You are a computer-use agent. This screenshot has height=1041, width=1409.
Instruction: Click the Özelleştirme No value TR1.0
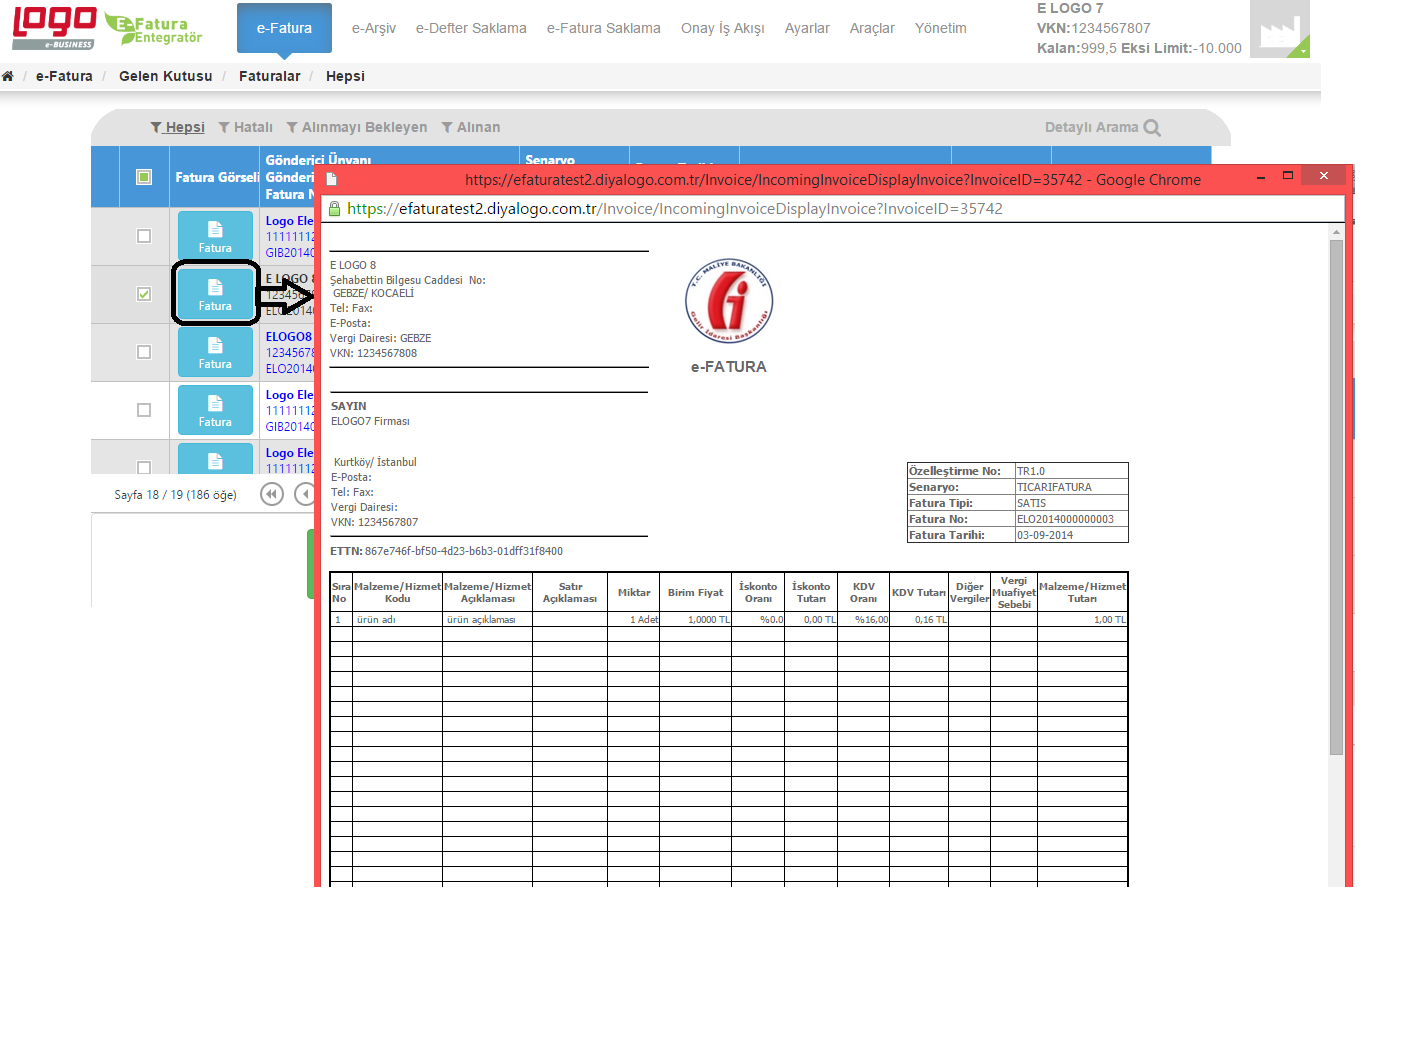point(1031,471)
